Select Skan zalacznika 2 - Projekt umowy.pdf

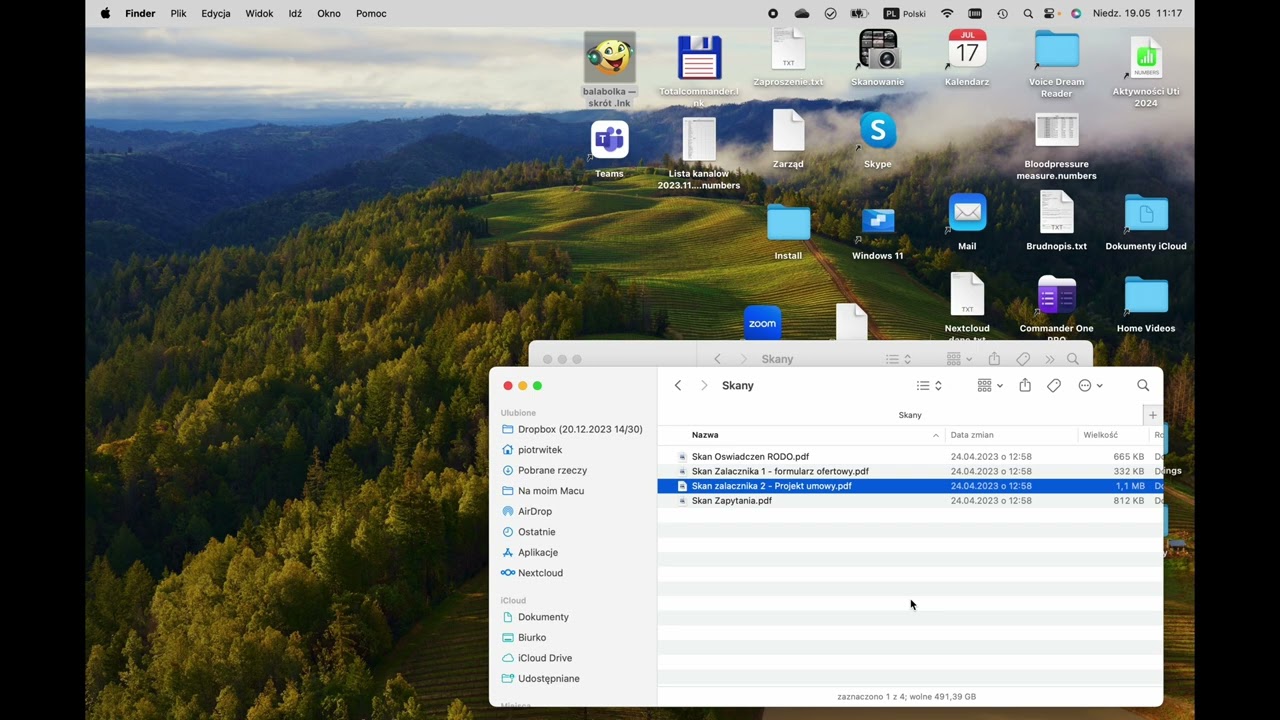[x=910, y=486]
